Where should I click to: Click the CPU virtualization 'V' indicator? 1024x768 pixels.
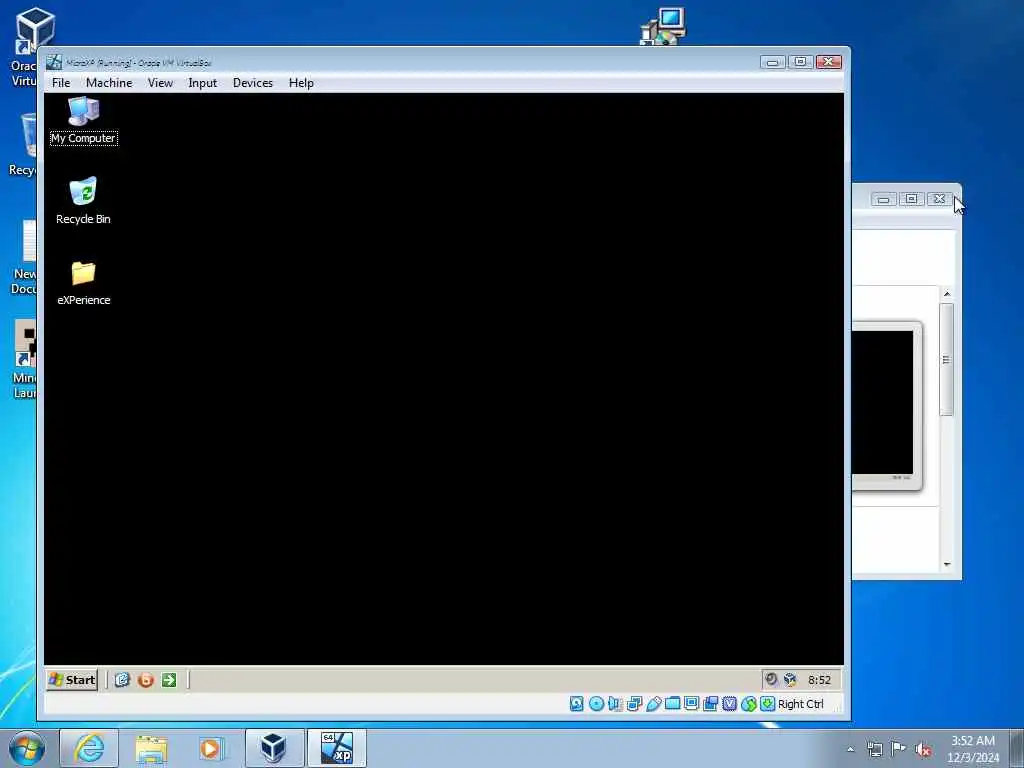(729, 703)
